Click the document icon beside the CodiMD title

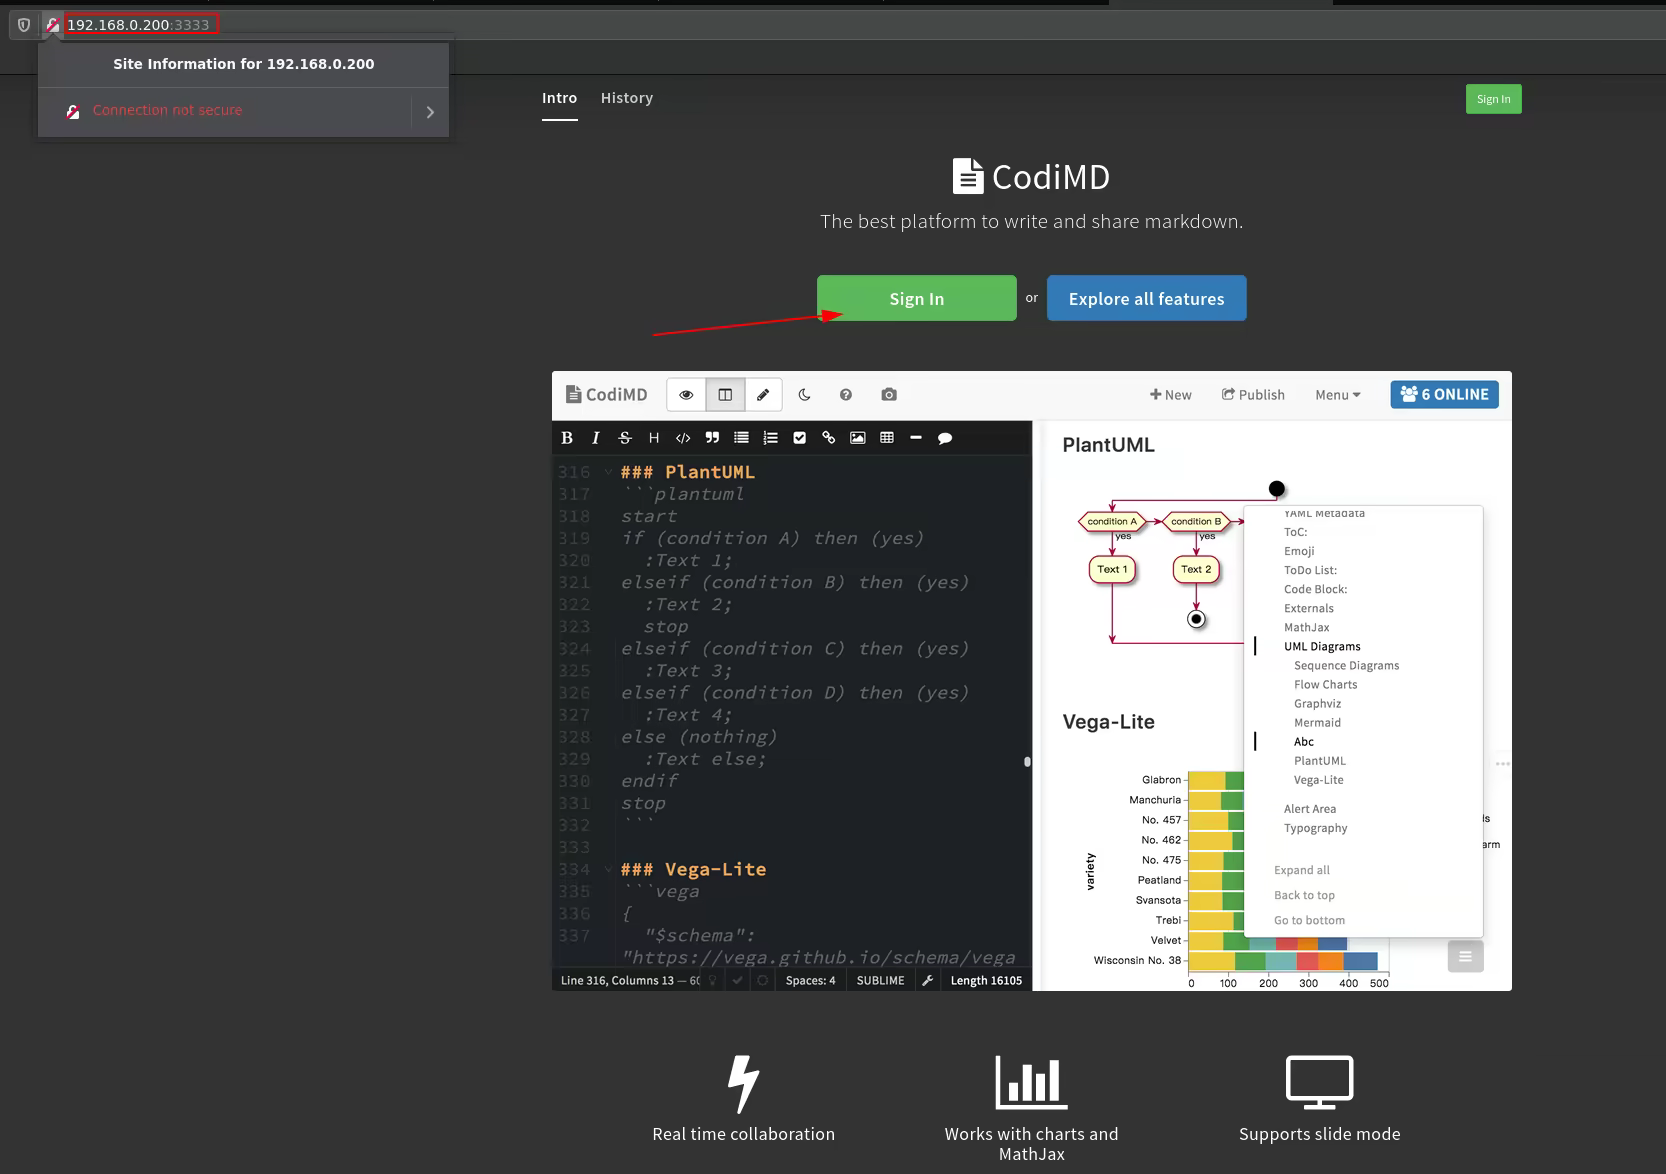pos(967,176)
